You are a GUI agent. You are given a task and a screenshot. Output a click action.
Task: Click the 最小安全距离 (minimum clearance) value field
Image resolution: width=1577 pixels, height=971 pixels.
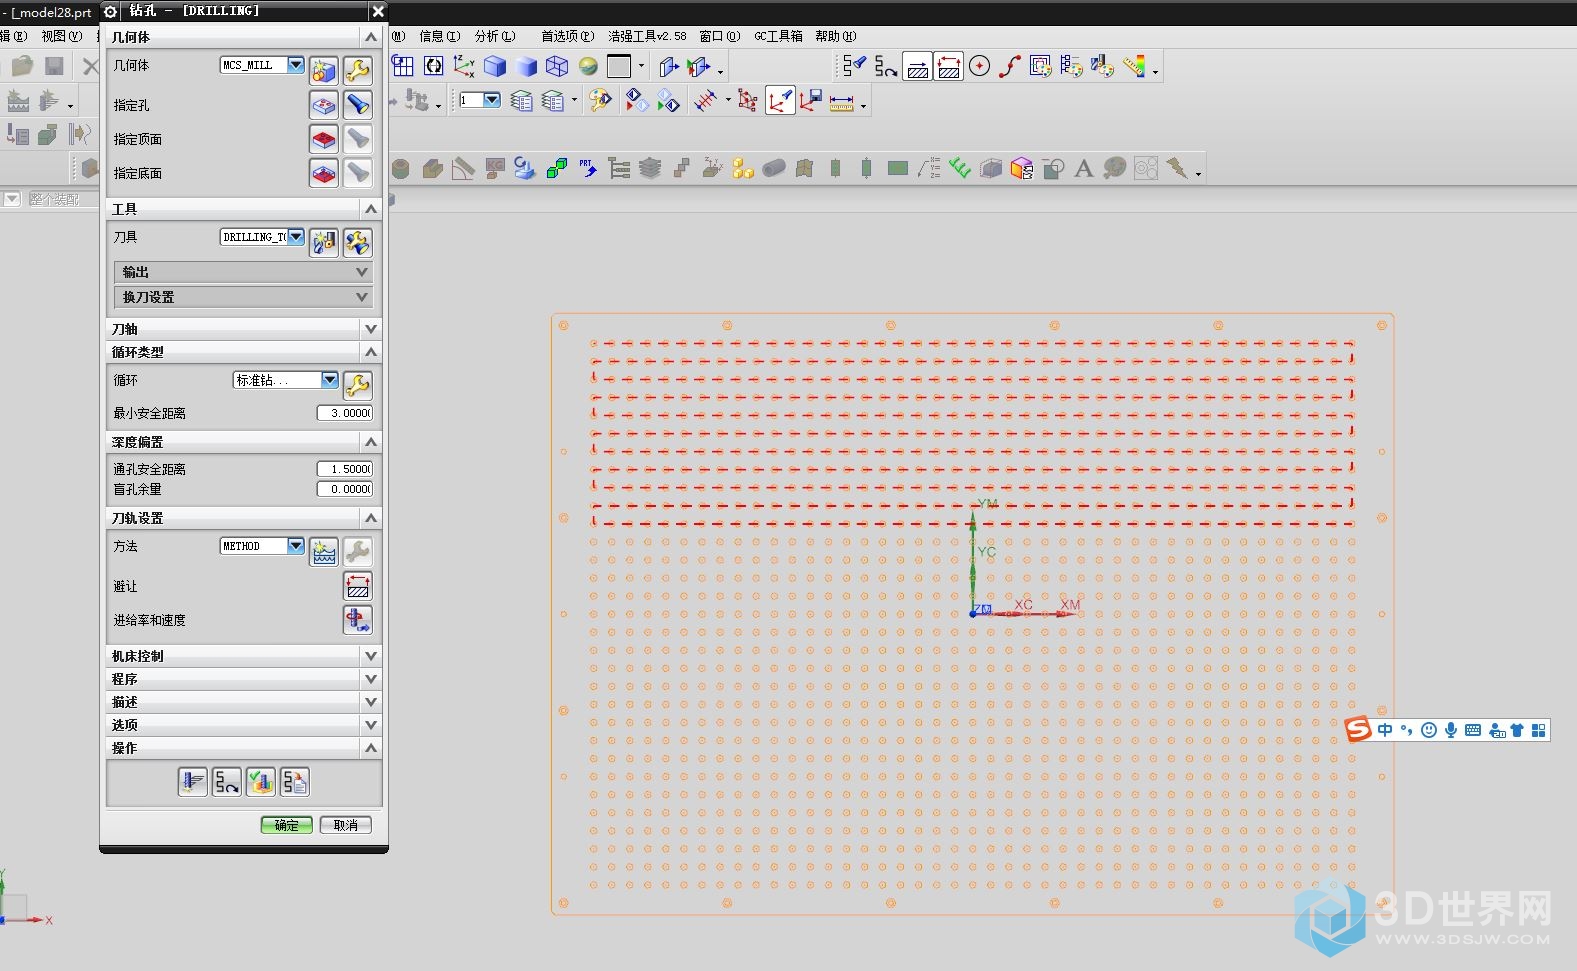[x=345, y=413]
